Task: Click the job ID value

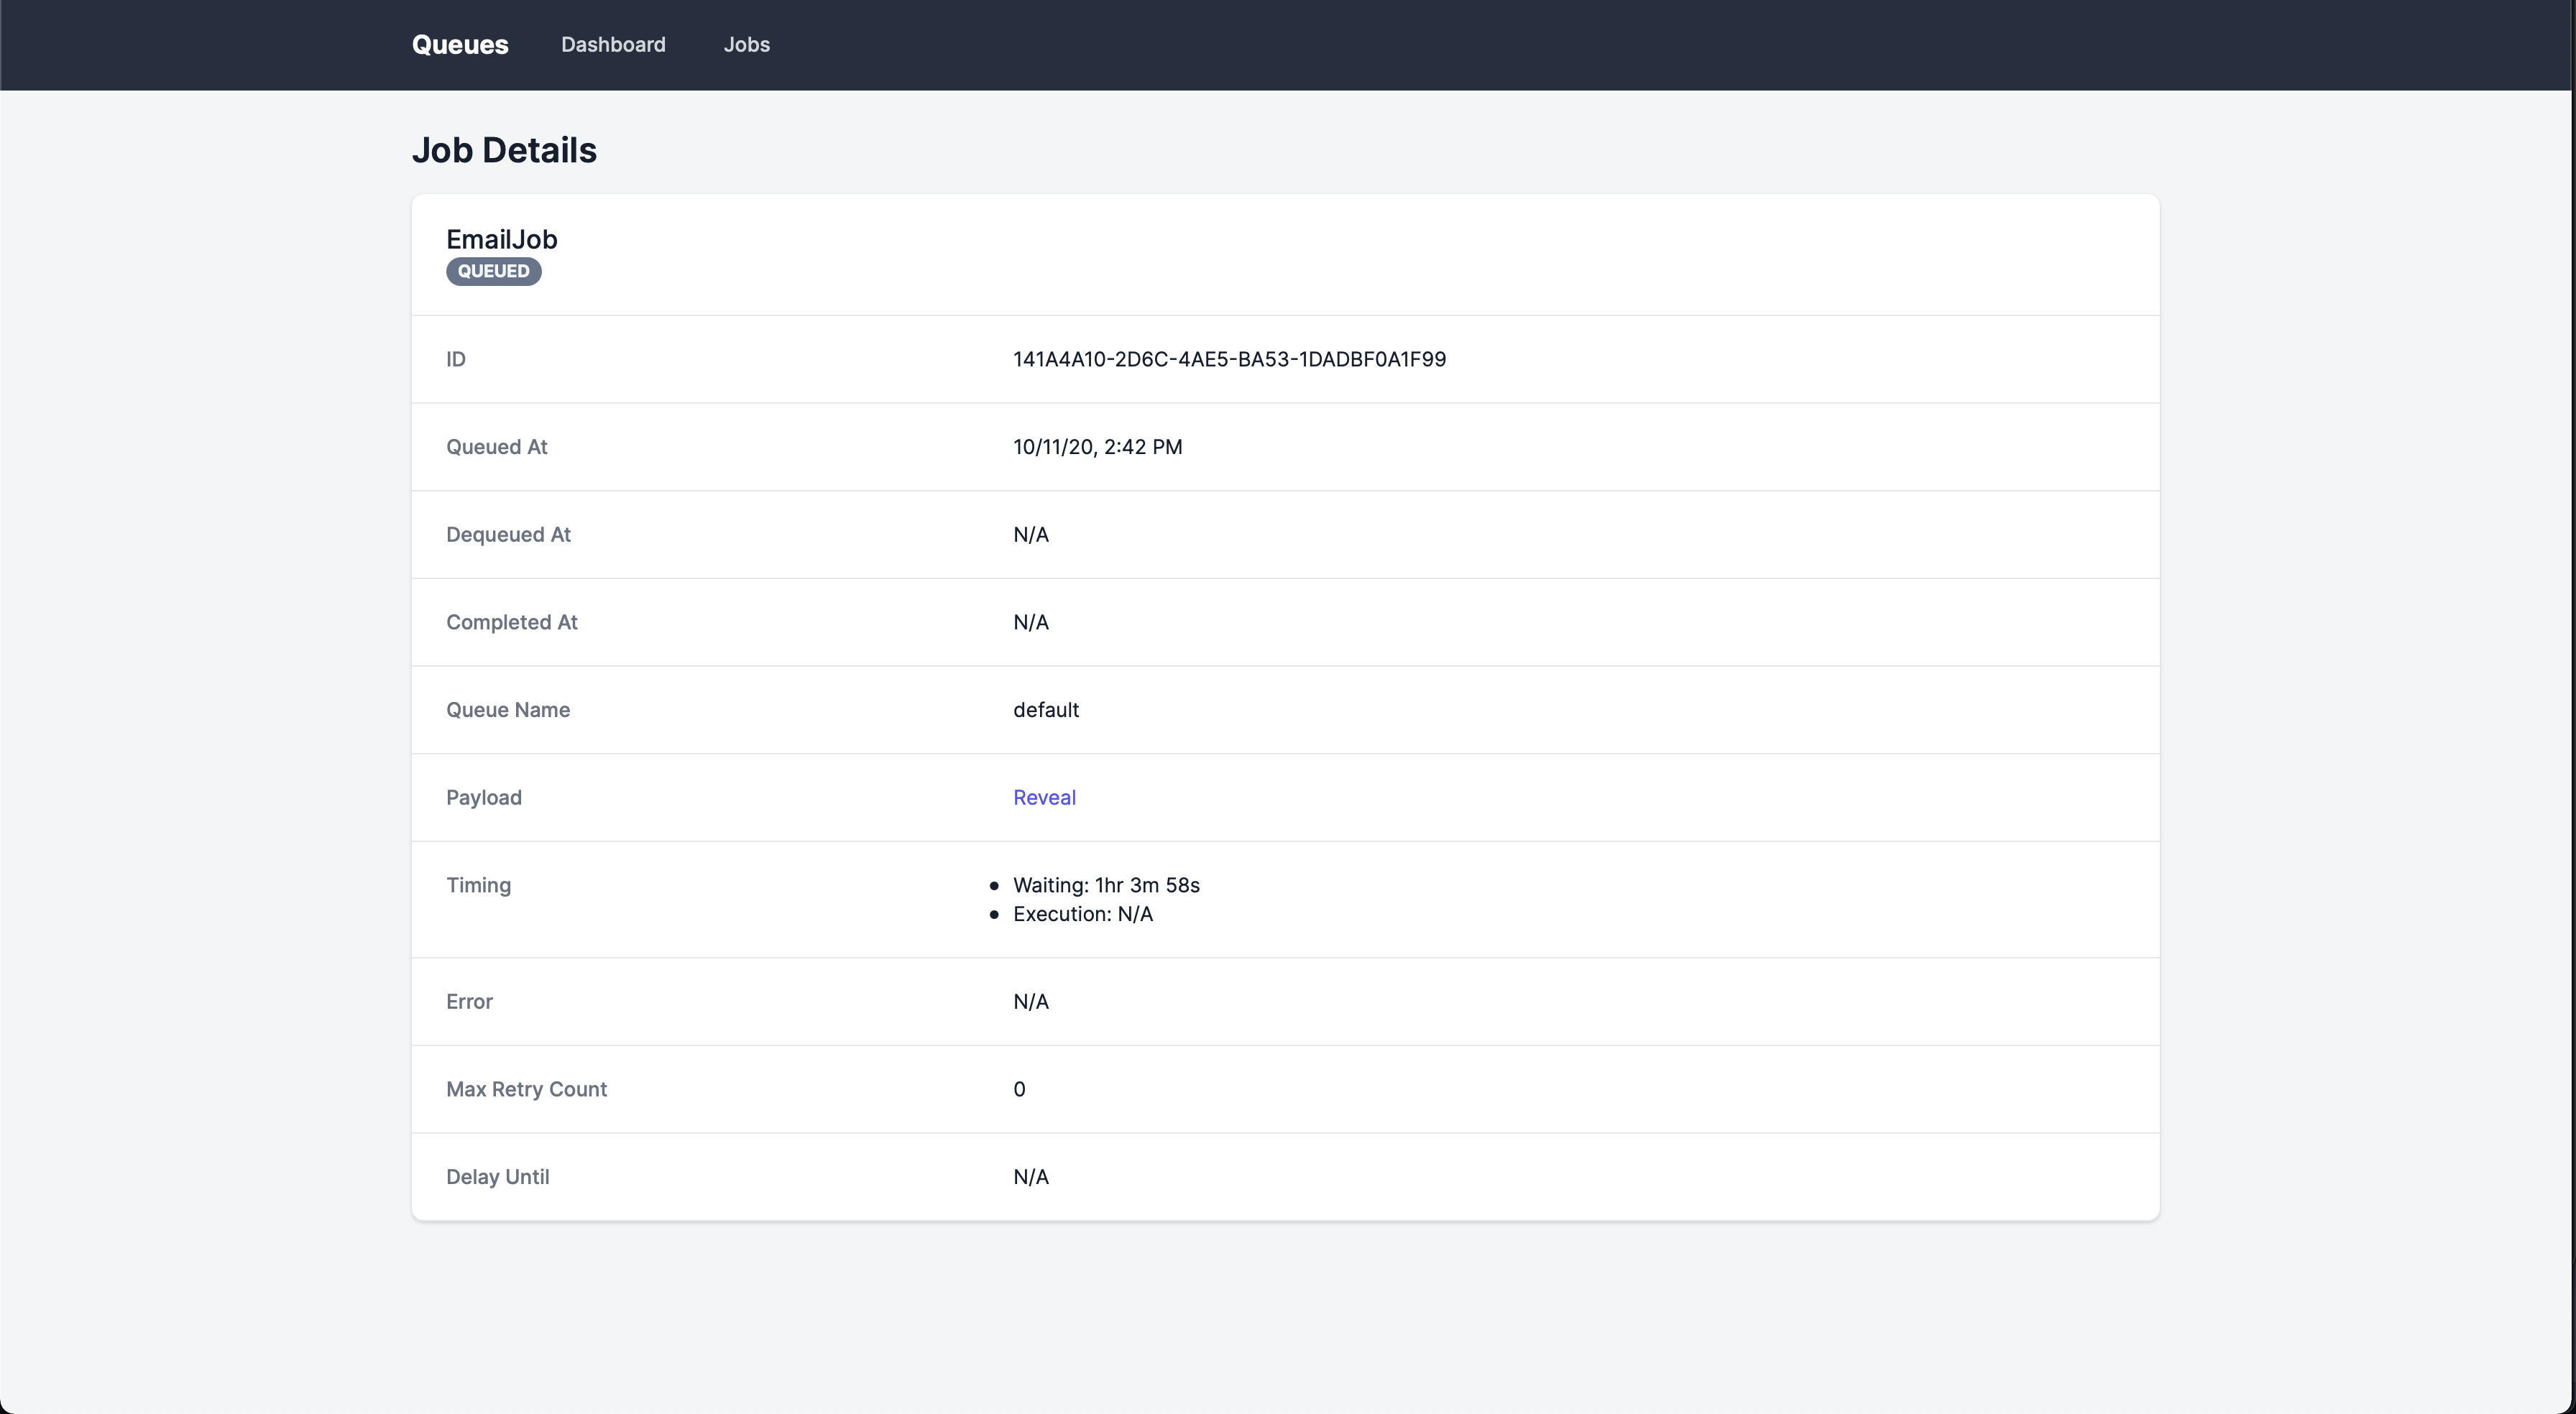Action: tap(1229, 359)
